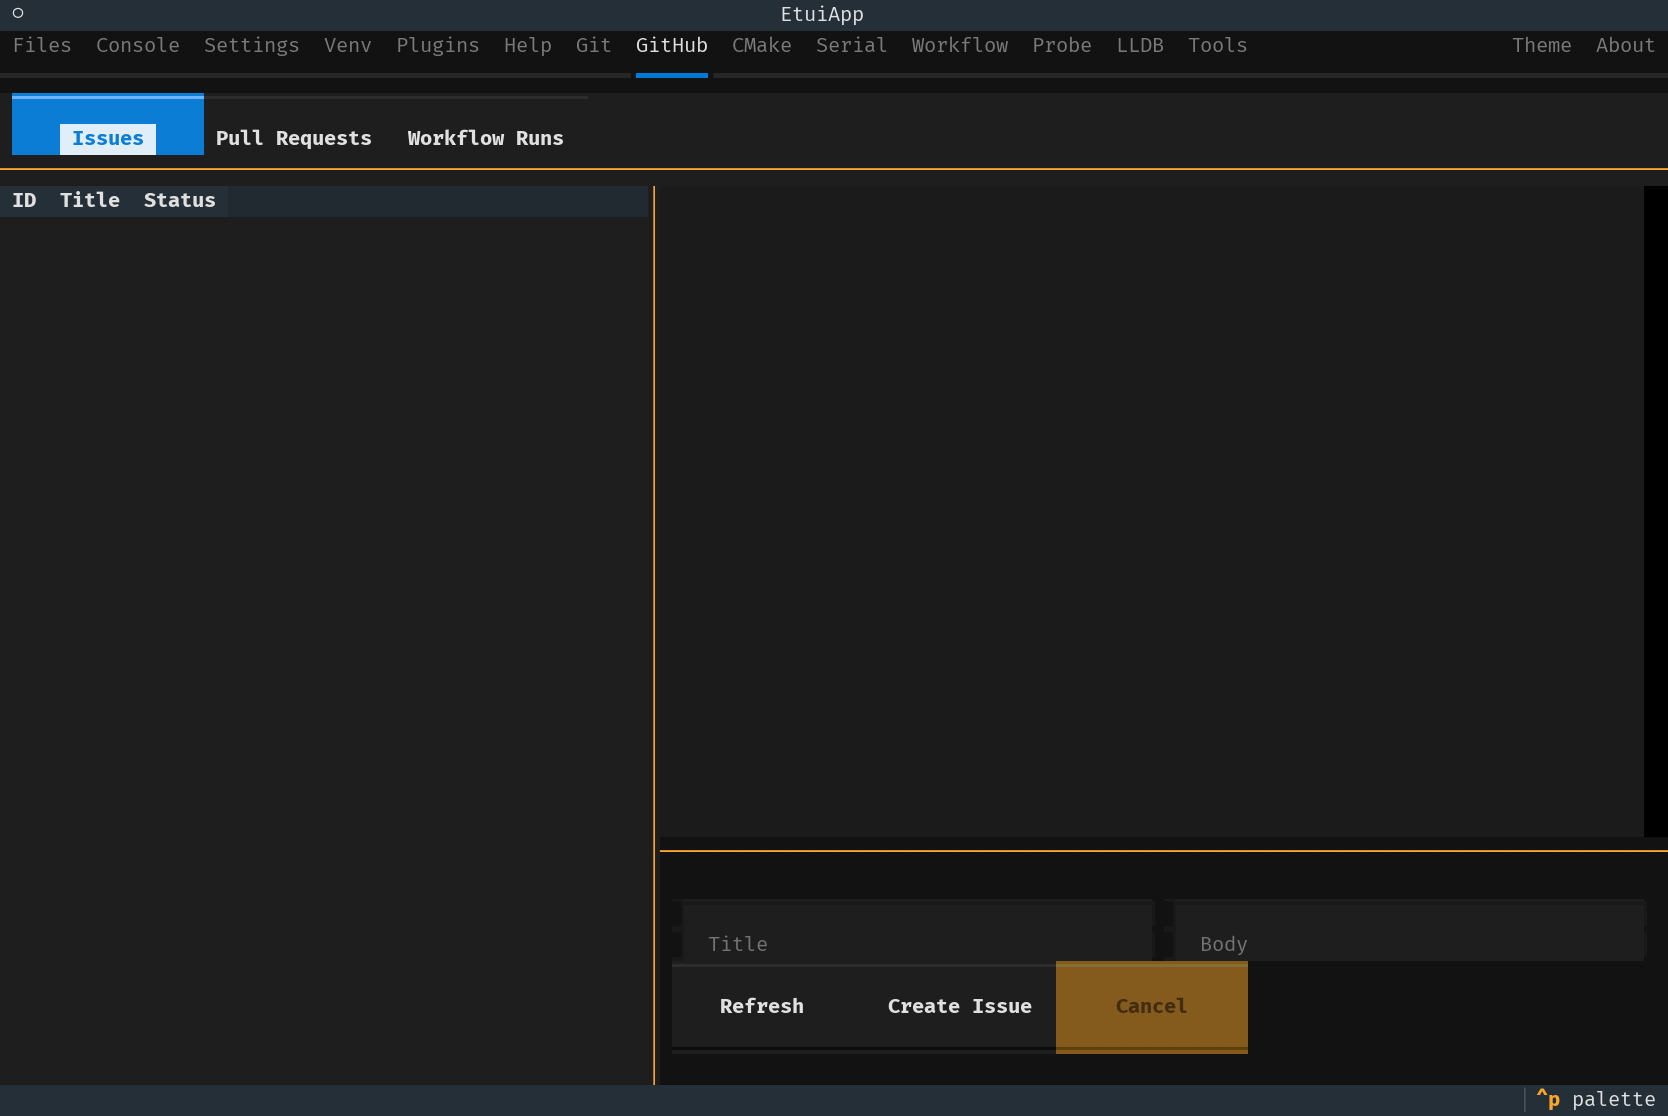The height and width of the screenshot is (1116, 1668).
Task: Click the Title column header
Action: (x=90, y=200)
